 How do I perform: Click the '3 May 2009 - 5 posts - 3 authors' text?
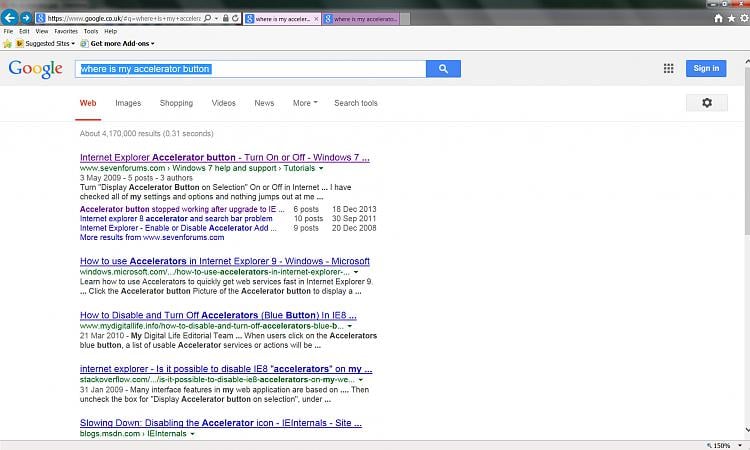[136, 178]
